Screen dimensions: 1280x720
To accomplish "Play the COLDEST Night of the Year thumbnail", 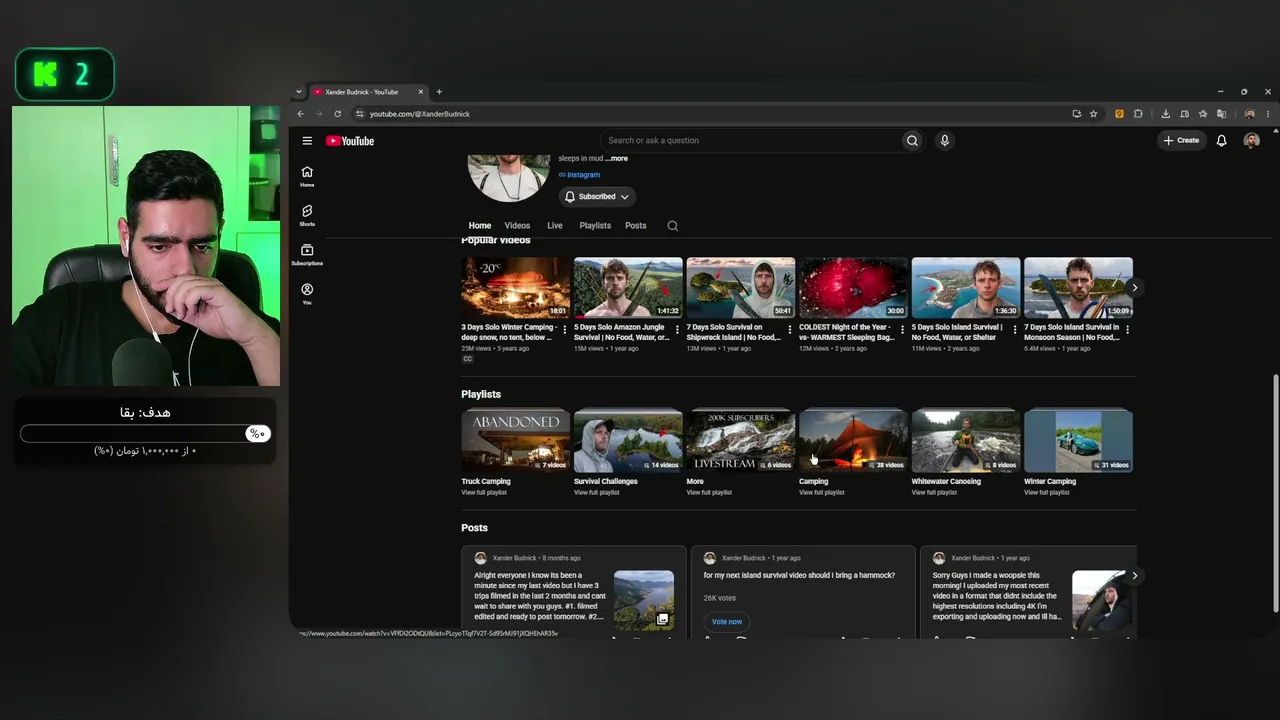I will coord(853,288).
